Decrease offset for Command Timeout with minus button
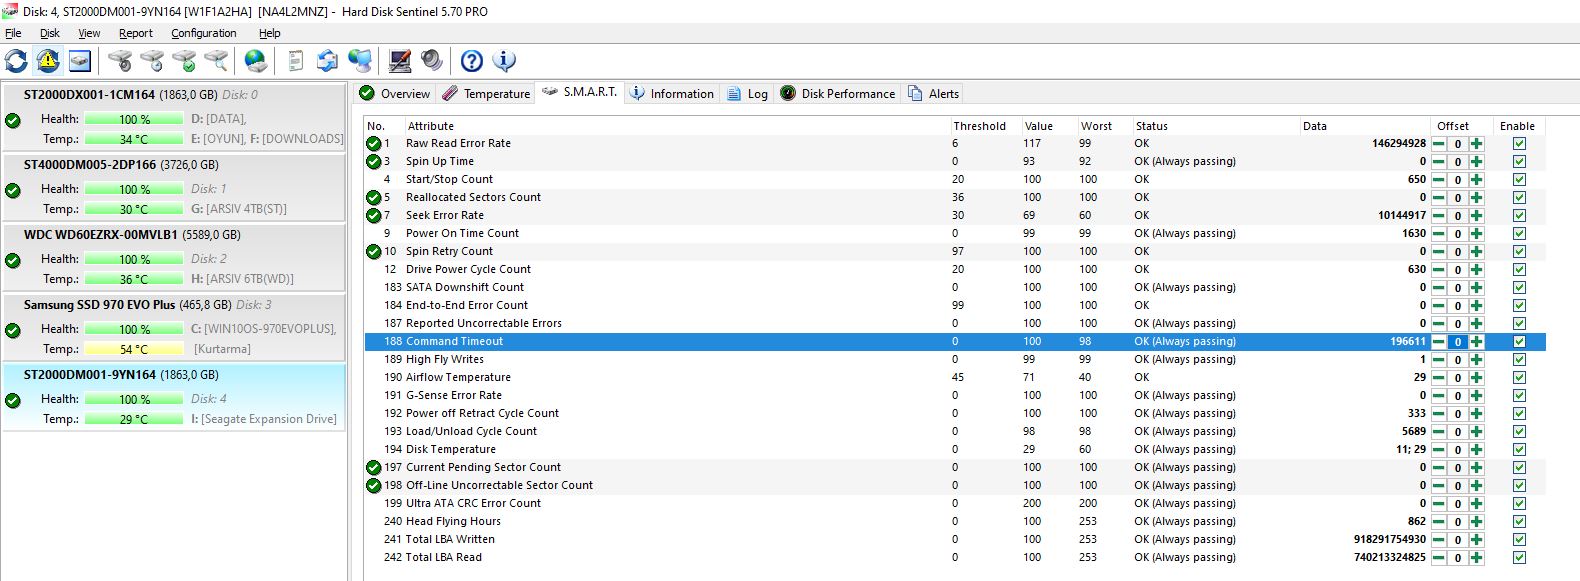The height and width of the screenshot is (581, 1580). click(x=1439, y=342)
